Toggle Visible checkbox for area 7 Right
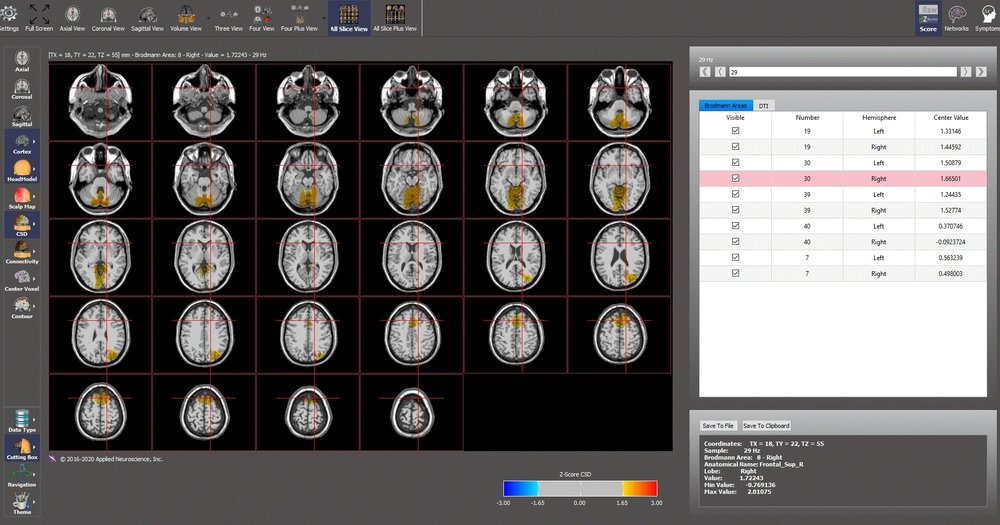1000x525 pixels. click(736, 272)
